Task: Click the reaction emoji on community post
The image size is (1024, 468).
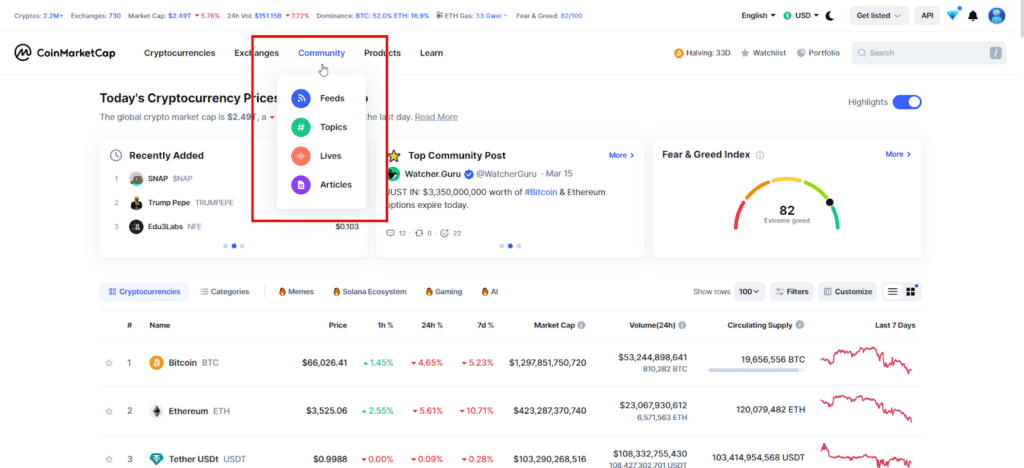Action: [x=445, y=233]
